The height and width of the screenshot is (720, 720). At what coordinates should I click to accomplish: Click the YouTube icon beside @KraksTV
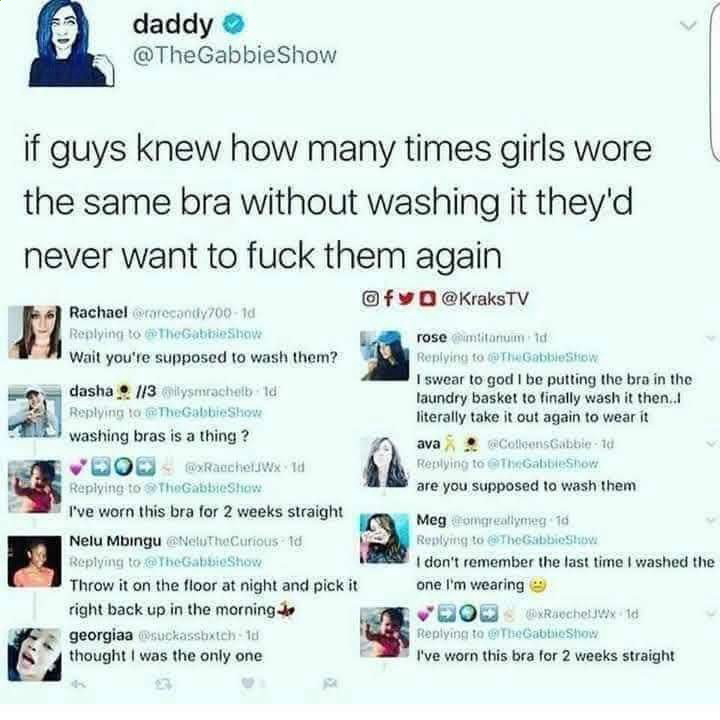[428, 299]
